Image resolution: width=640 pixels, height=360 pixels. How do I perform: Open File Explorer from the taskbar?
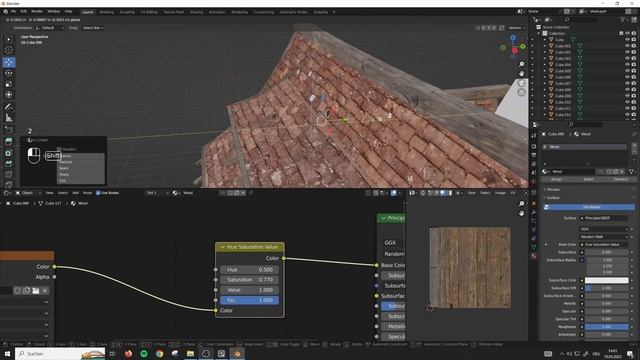tap(190, 353)
